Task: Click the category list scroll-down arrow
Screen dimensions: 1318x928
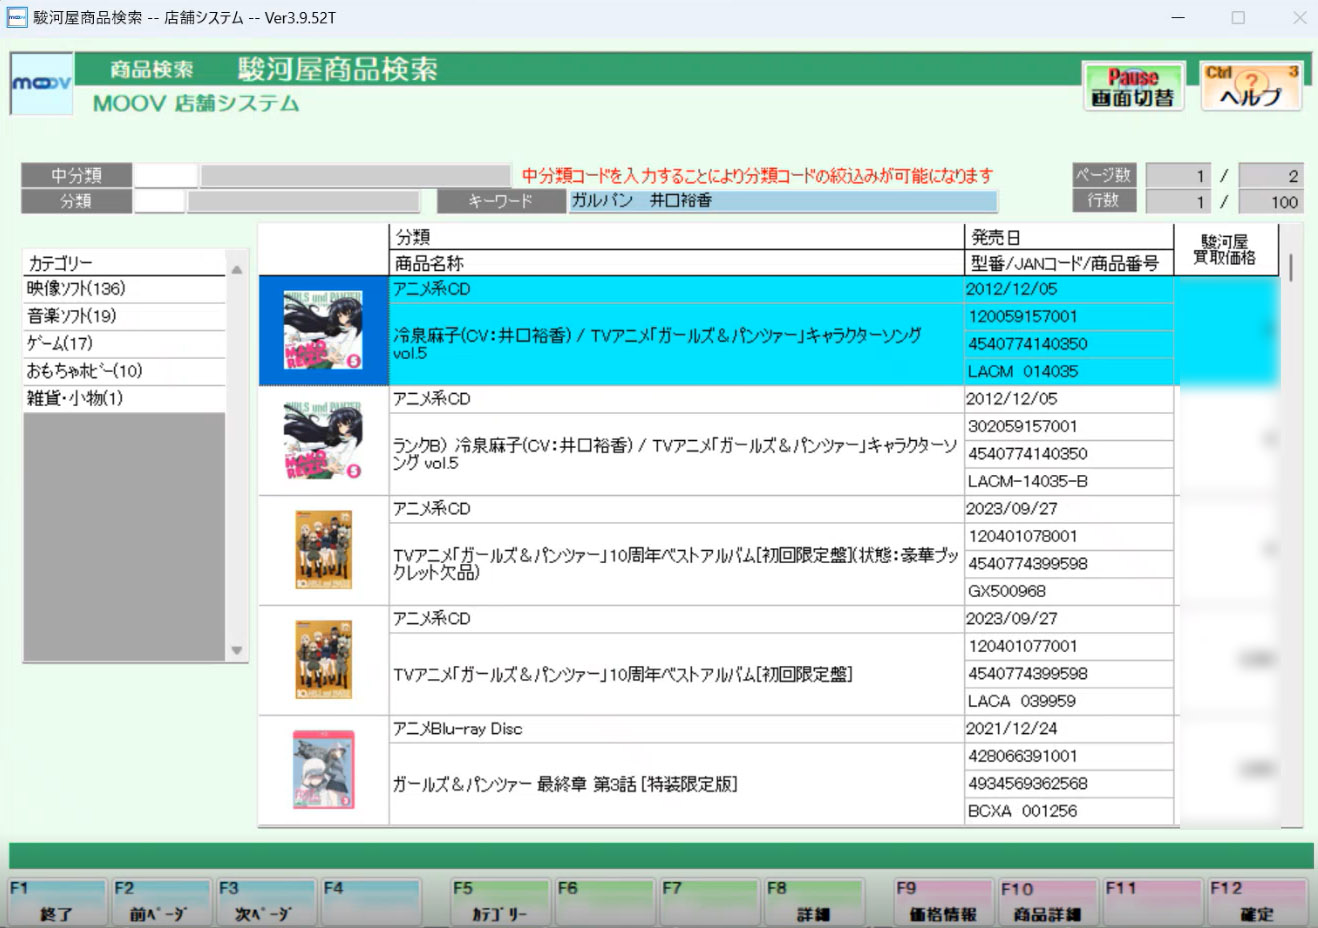Action: click(x=237, y=650)
